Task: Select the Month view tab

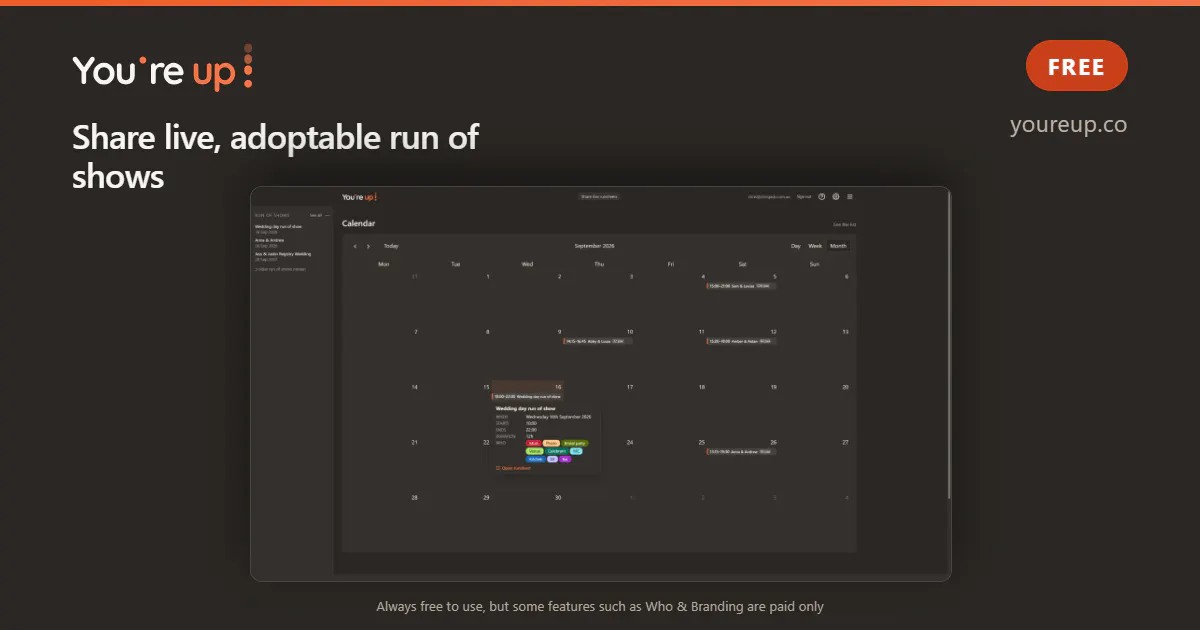Action: (x=838, y=246)
